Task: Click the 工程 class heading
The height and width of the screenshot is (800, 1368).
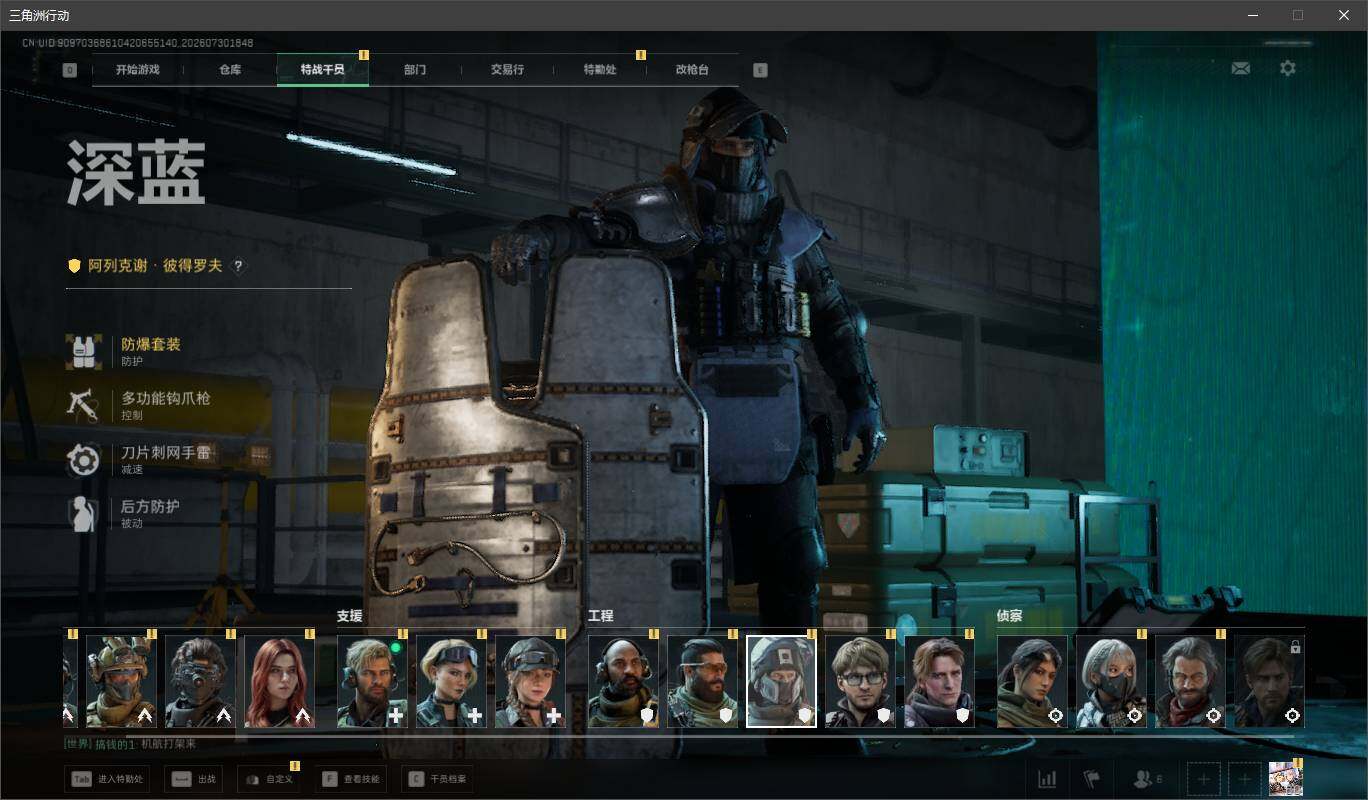Action: (x=600, y=616)
